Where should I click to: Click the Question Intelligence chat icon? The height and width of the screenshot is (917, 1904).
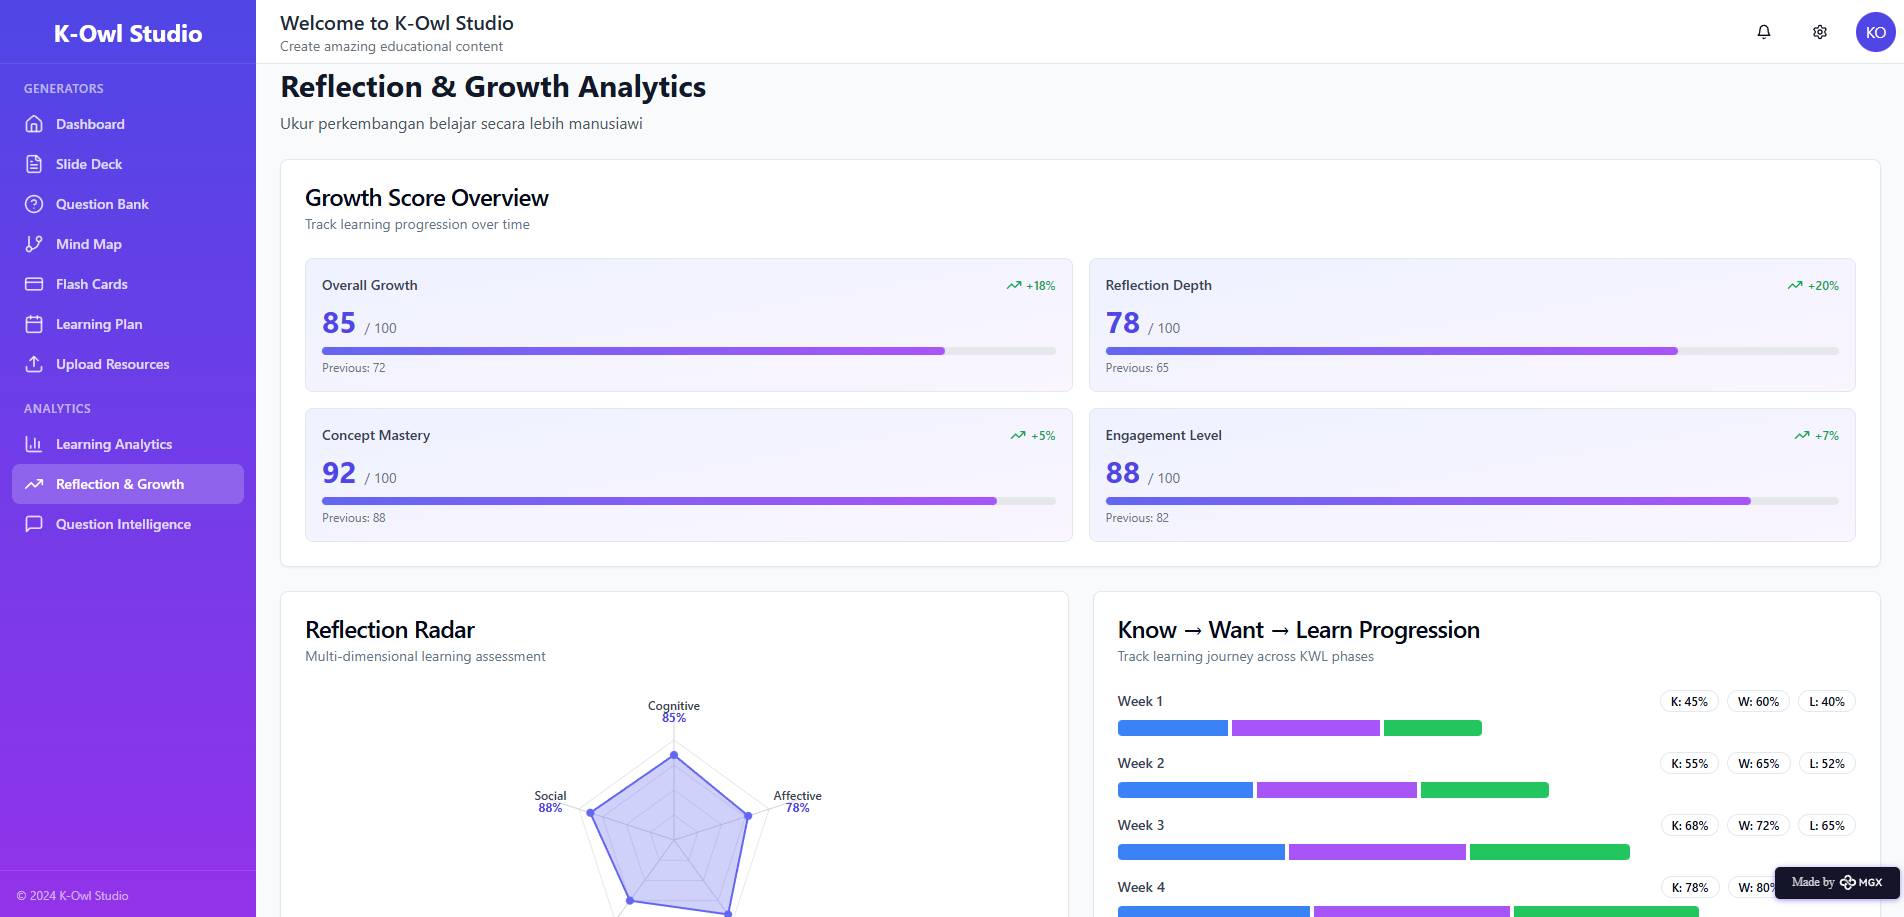point(34,524)
